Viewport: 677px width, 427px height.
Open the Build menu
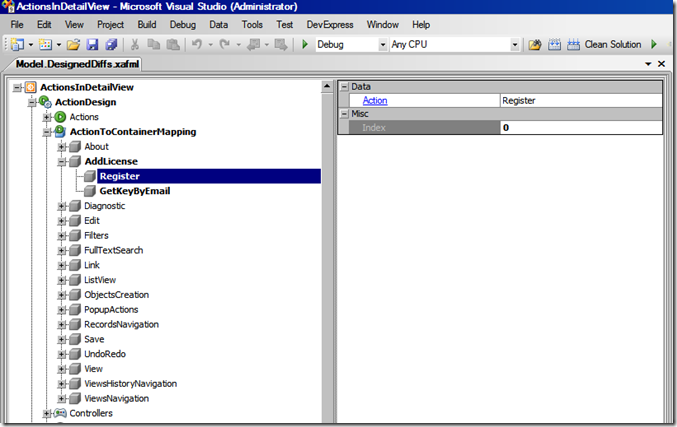(147, 25)
